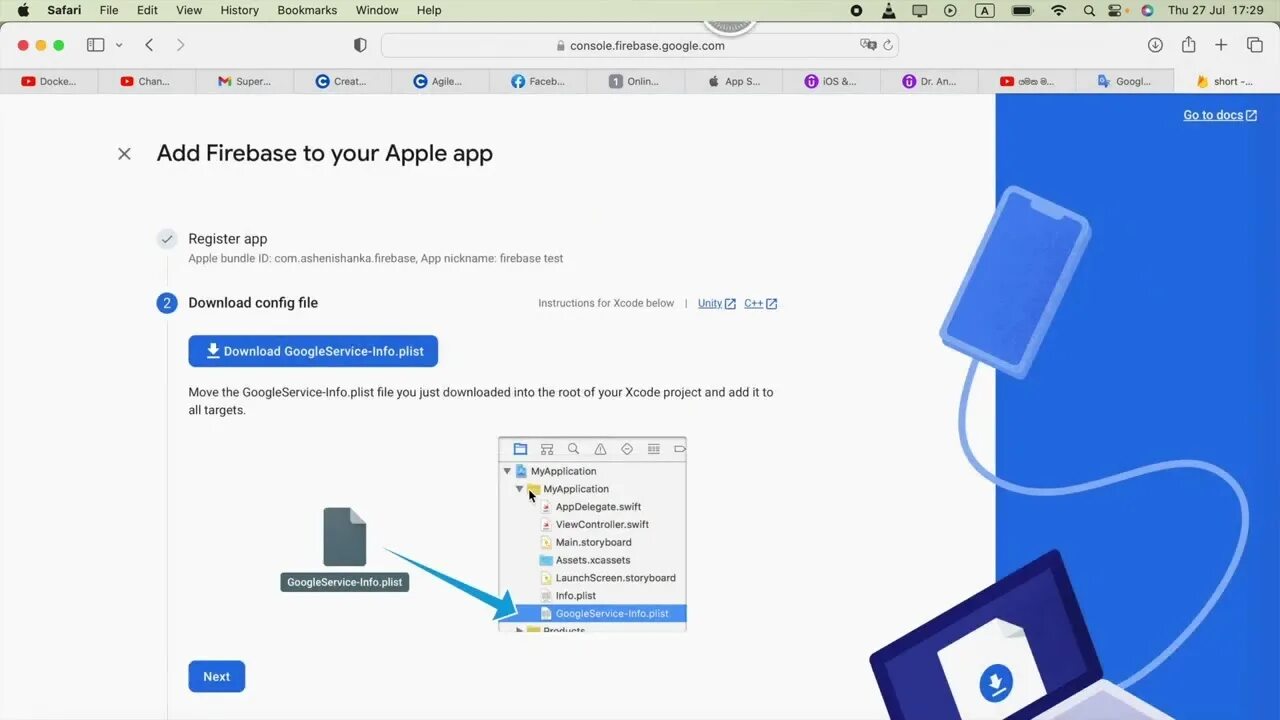Open the Apple menu
Image resolution: width=1280 pixels, height=720 pixels.
click(x=23, y=10)
